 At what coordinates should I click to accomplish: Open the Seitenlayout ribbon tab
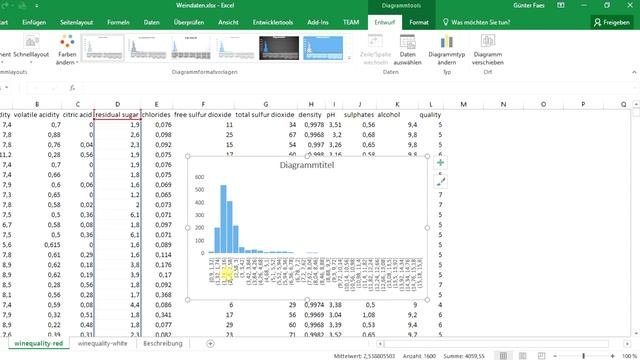pos(77,22)
